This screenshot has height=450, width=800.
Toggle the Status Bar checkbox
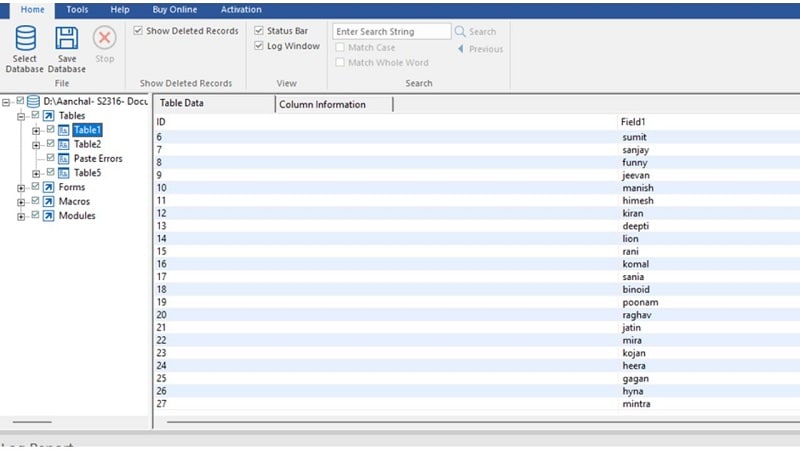(x=259, y=31)
